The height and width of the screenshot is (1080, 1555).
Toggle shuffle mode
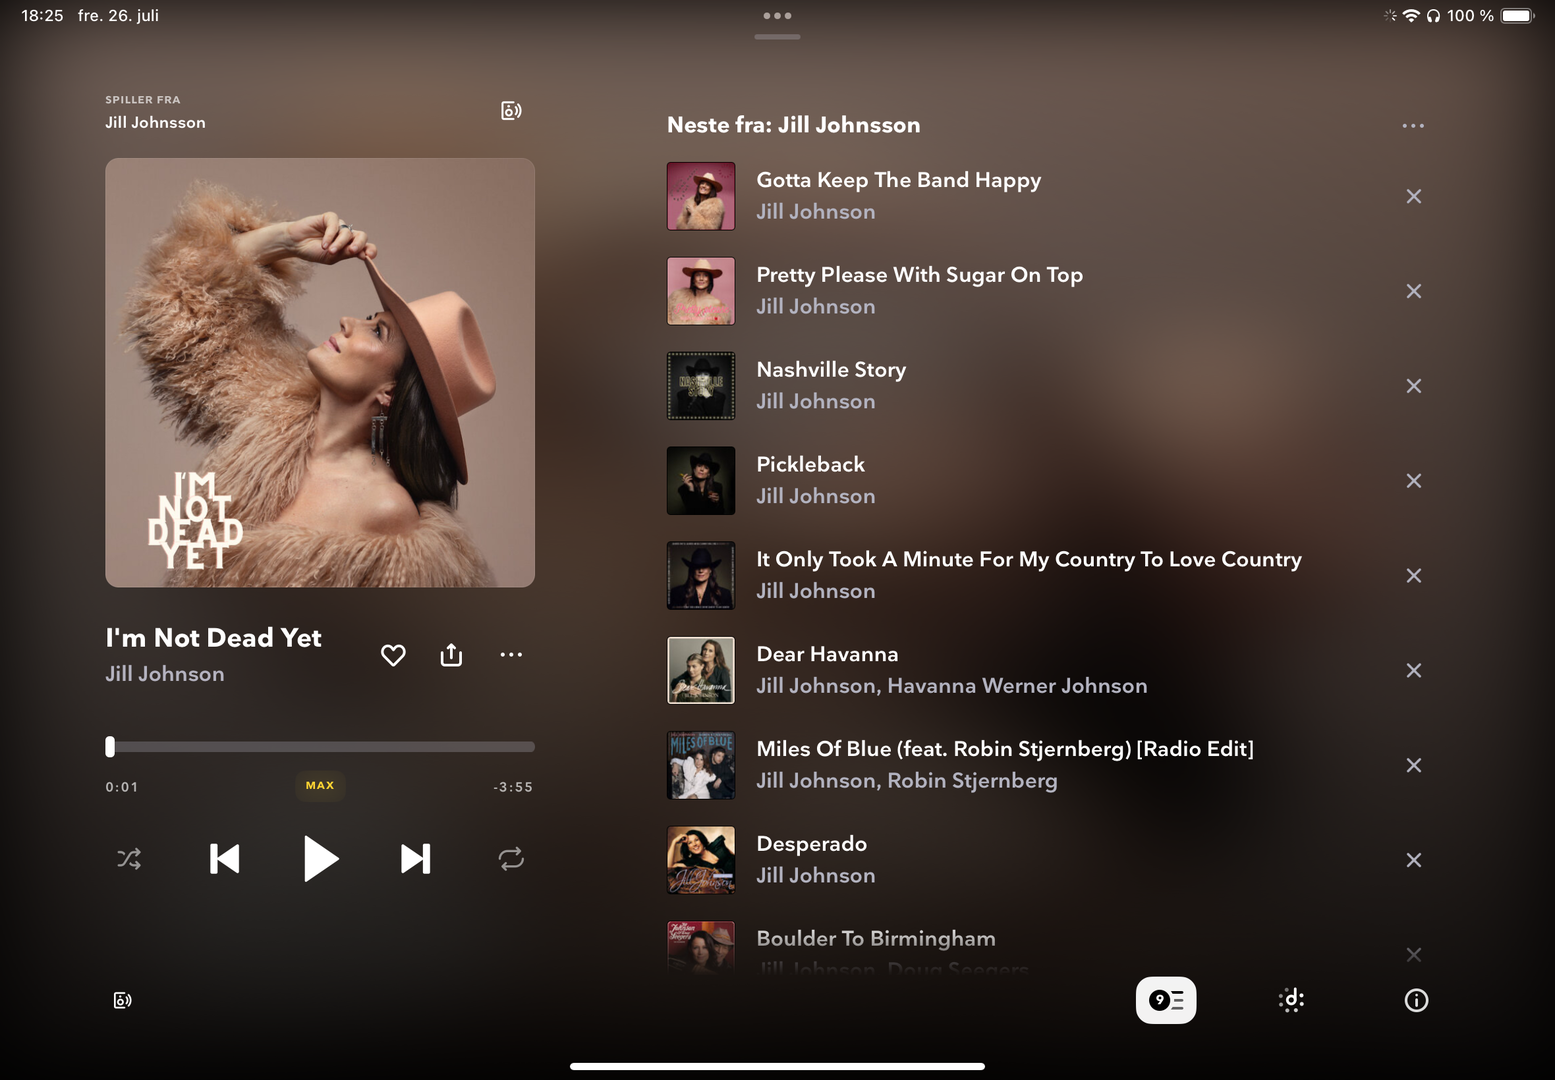[129, 859]
